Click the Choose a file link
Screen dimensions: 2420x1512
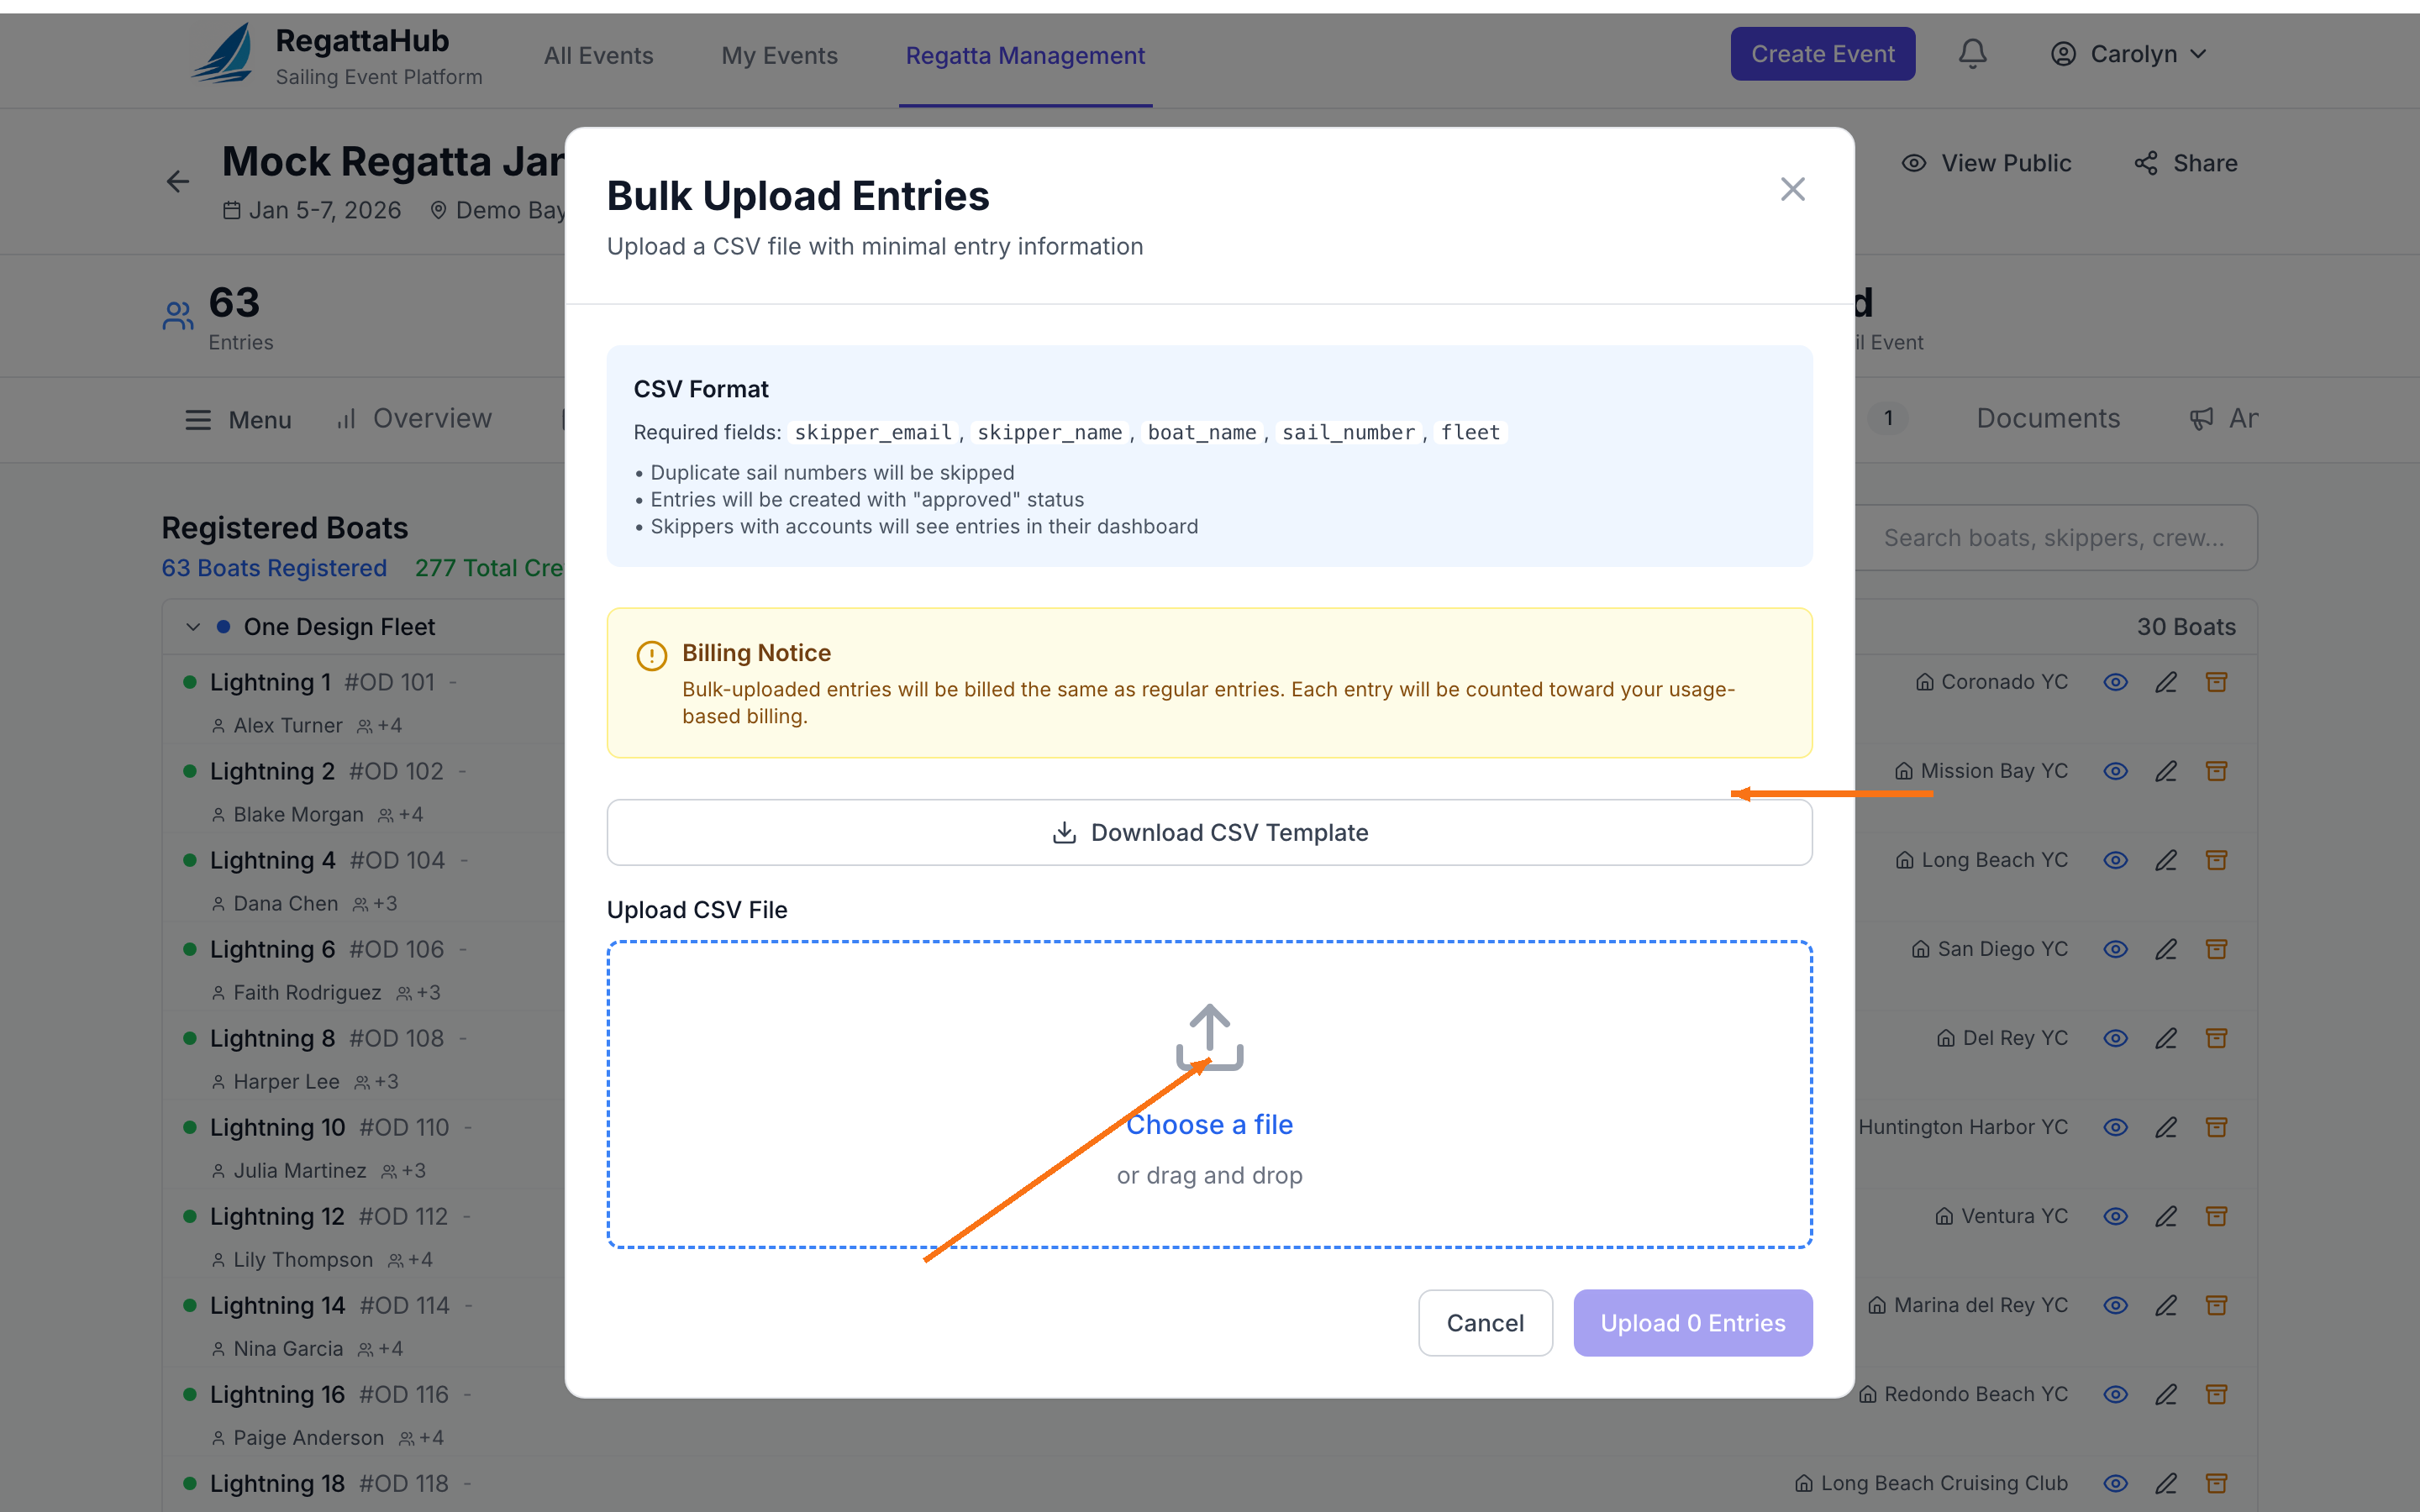[1209, 1124]
